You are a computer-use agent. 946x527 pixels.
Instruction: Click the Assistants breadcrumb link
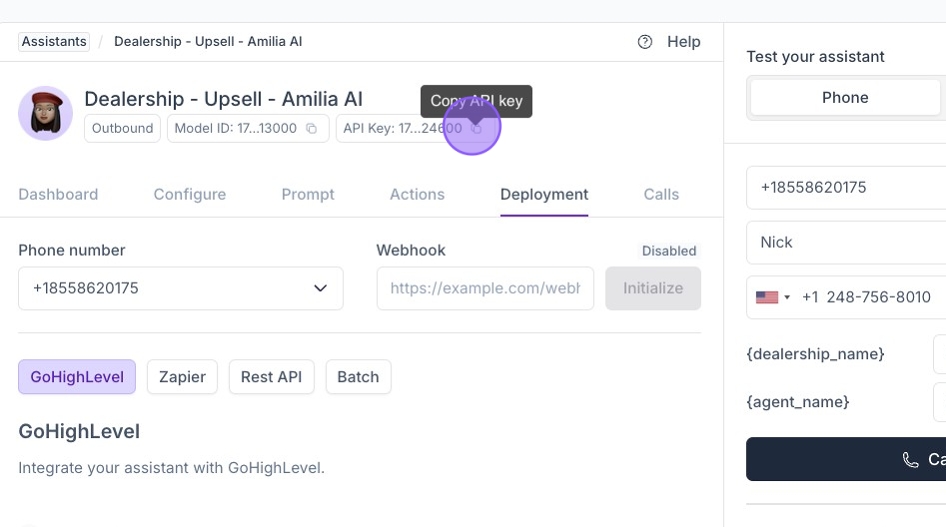(54, 42)
